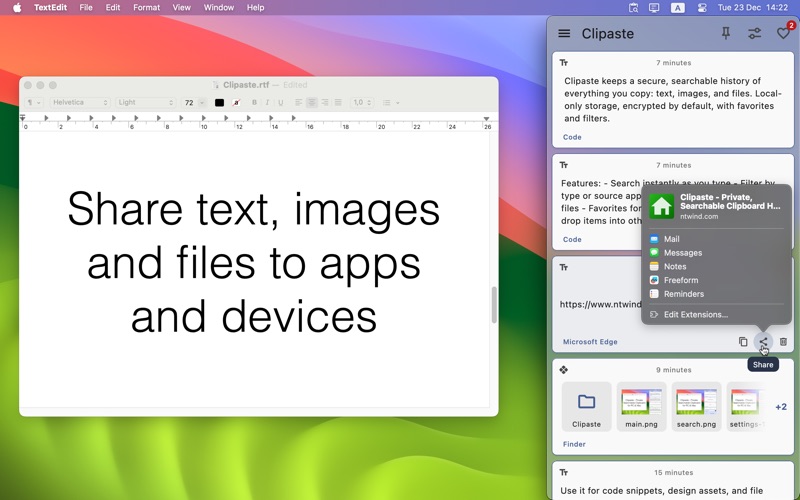Click the TextEdit vertical scrollbar
The width and height of the screenshot is (800, 500).
pyautogui.click(x=494, y=305)
